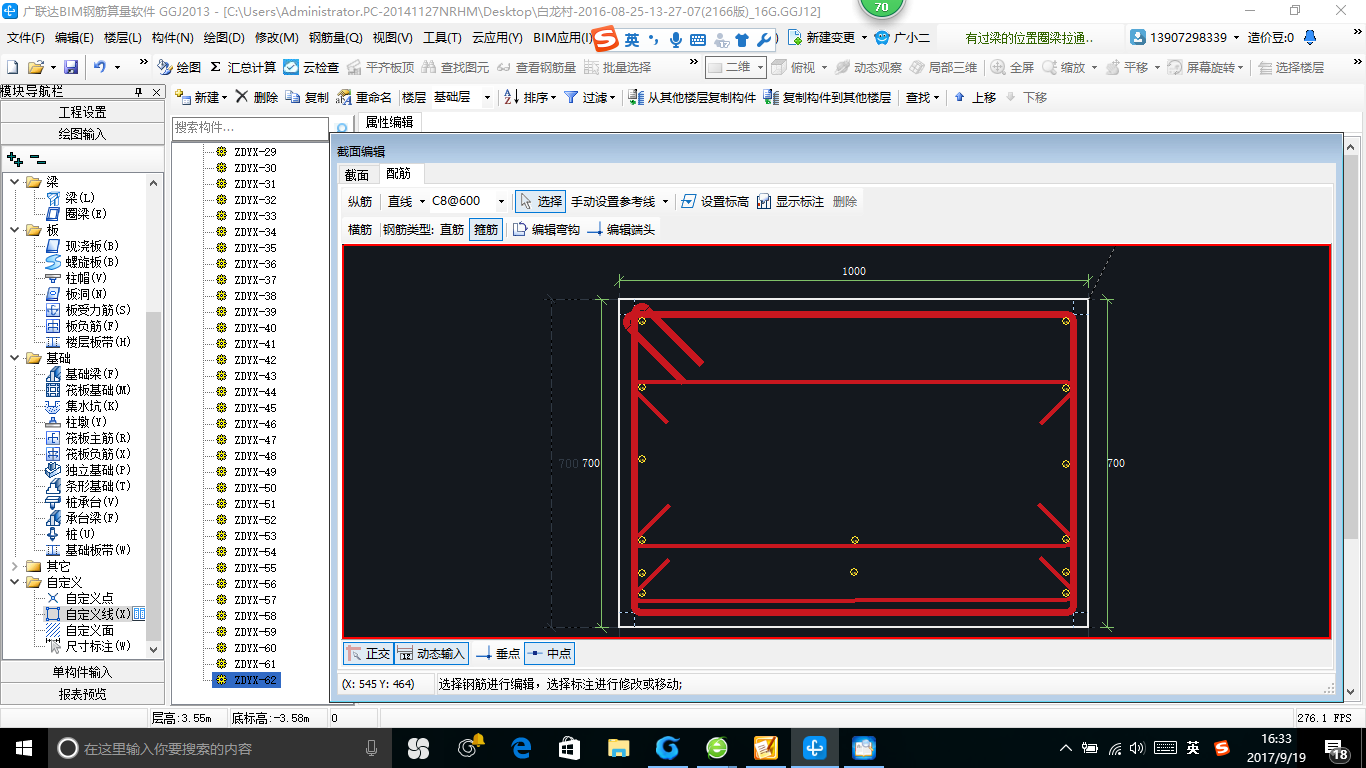
Task: Switch to 属性编辑 tab
Action: 389,123
